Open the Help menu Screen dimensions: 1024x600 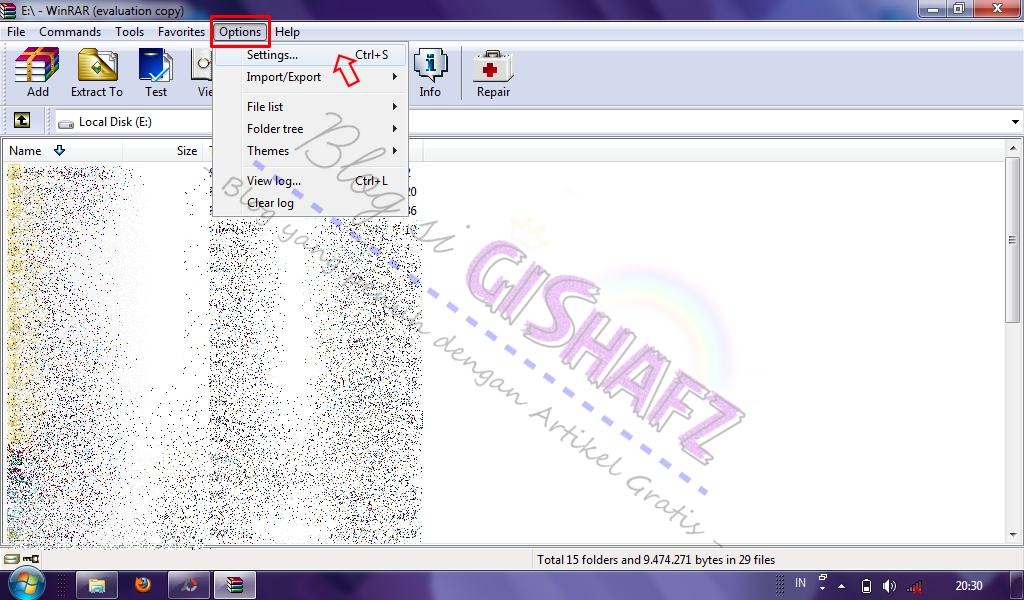[287, 31]
